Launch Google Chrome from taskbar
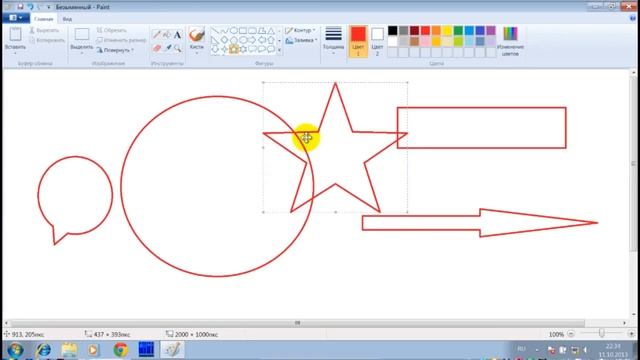The width and height of the screenshot is (640, 360). 120,350
